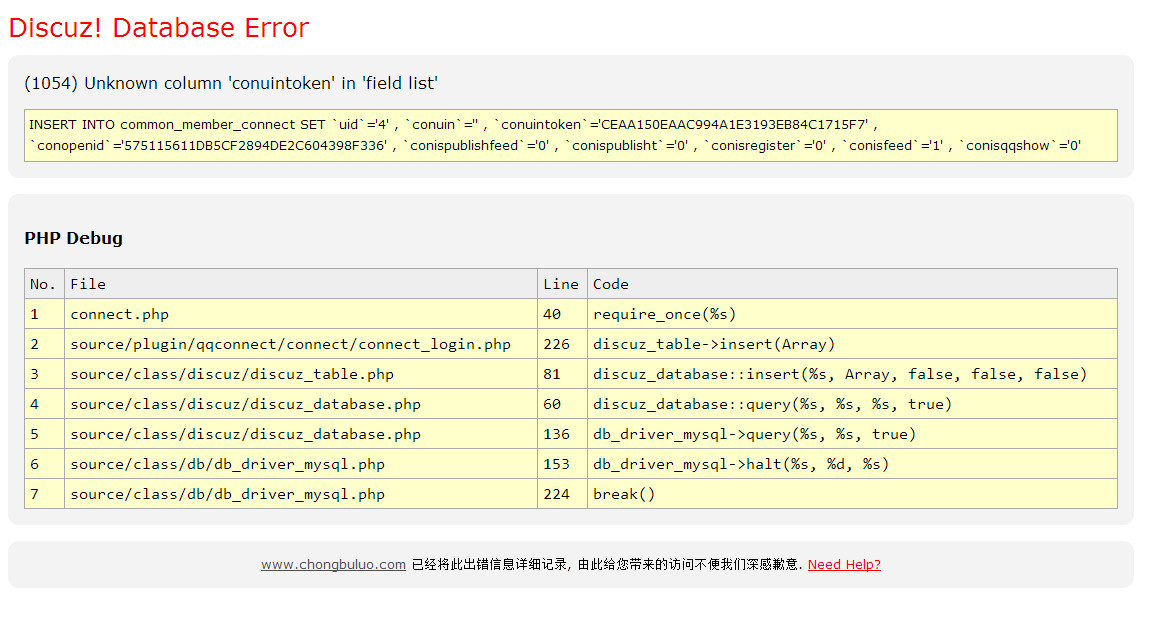1149x619 pixels.
Task: Click the Need Help? link
Action: point(844,565)
